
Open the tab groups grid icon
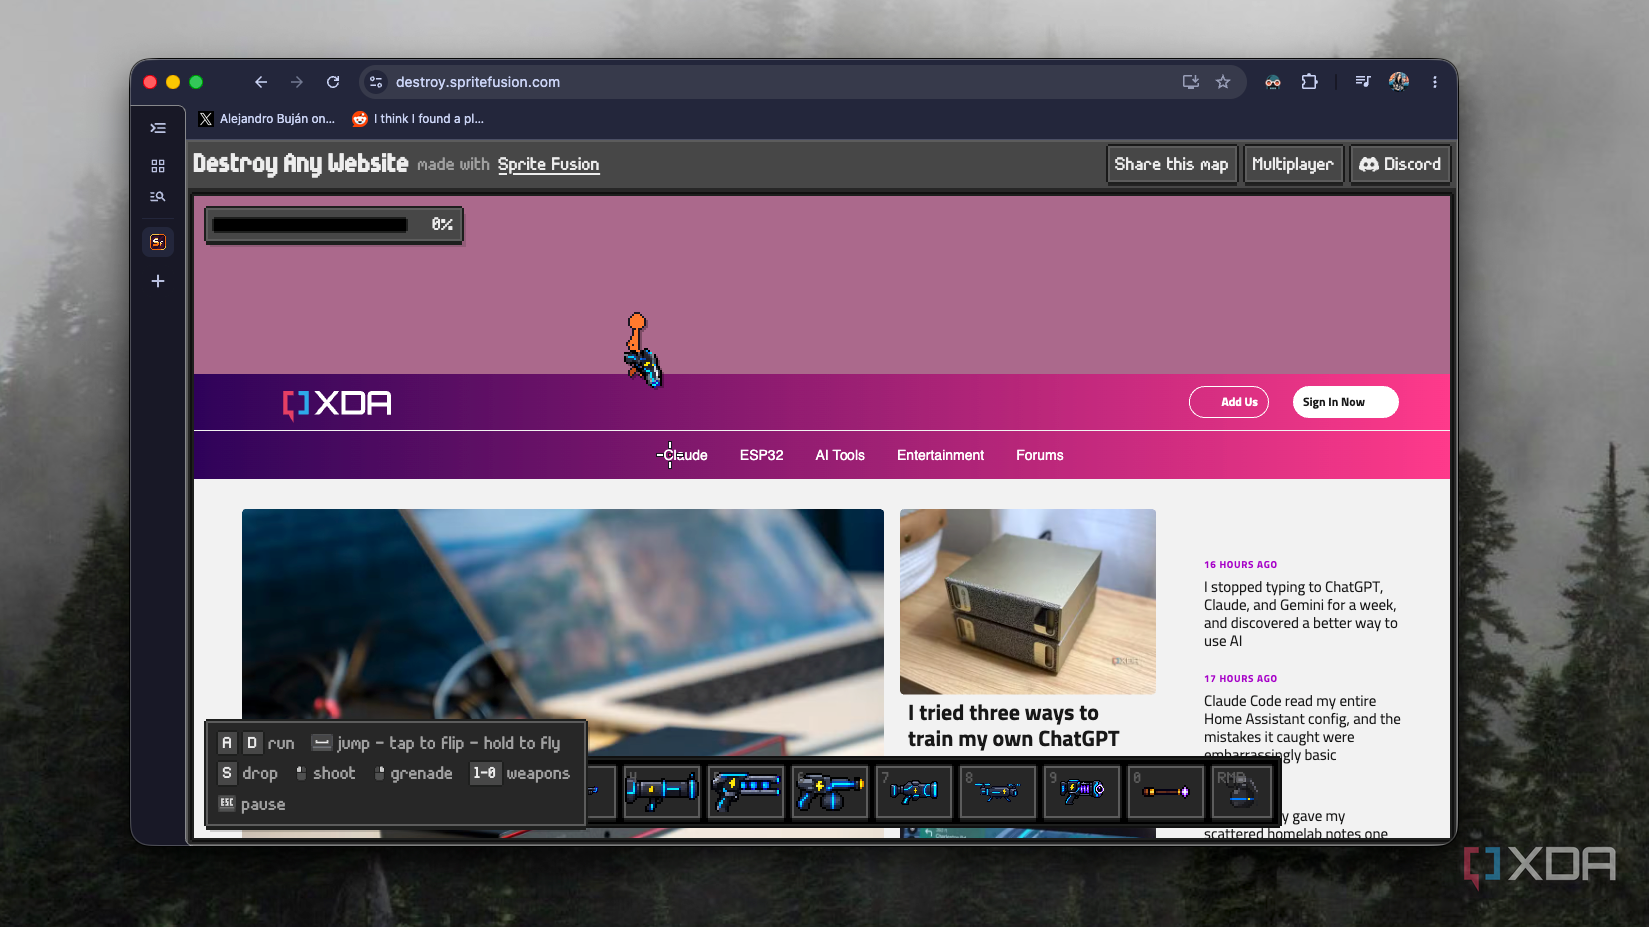[x=158, y=166]
